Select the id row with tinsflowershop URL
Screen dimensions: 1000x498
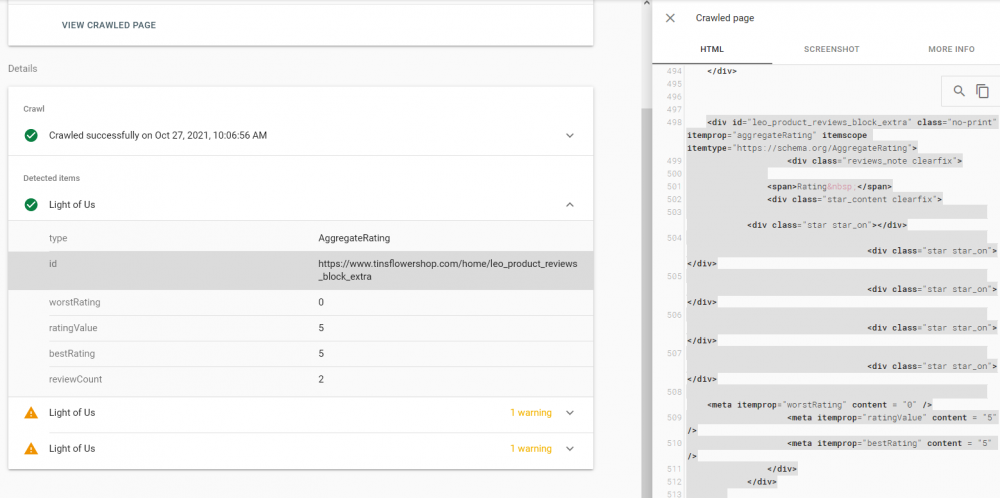(x=300, y=269)
